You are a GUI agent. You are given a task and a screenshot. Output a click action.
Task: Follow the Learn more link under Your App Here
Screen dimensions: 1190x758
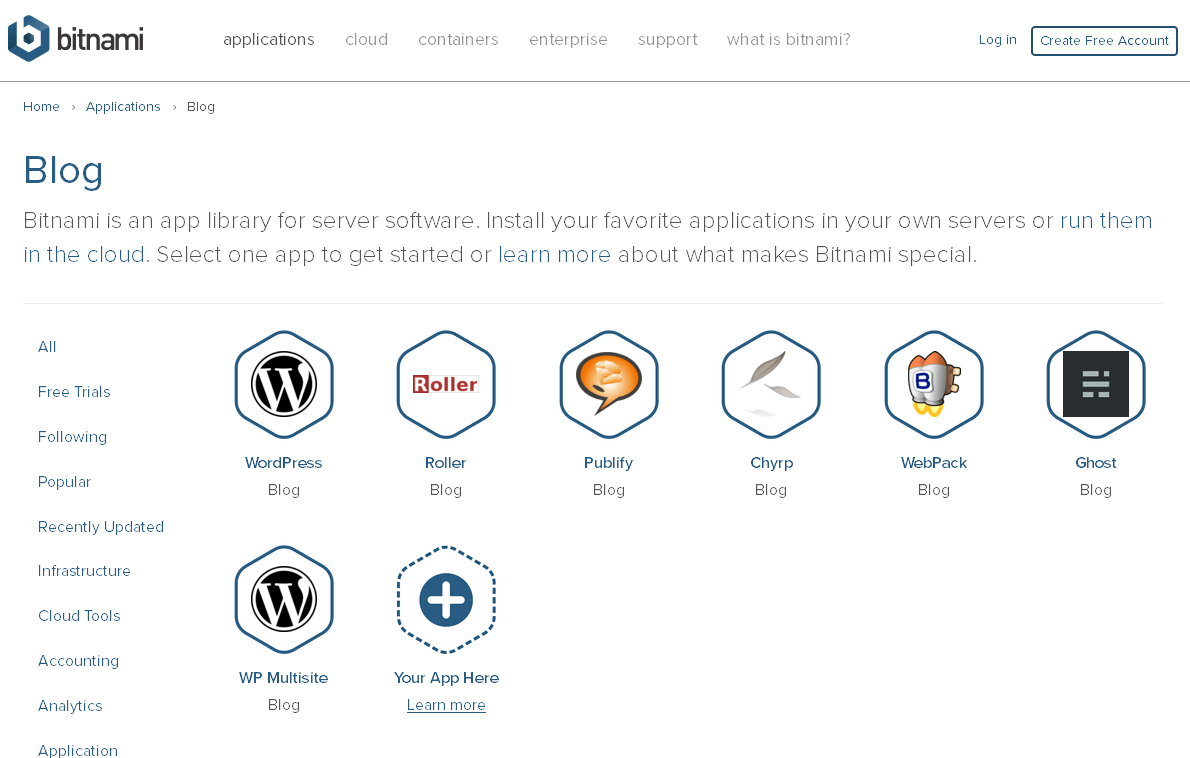pos(446,705)
